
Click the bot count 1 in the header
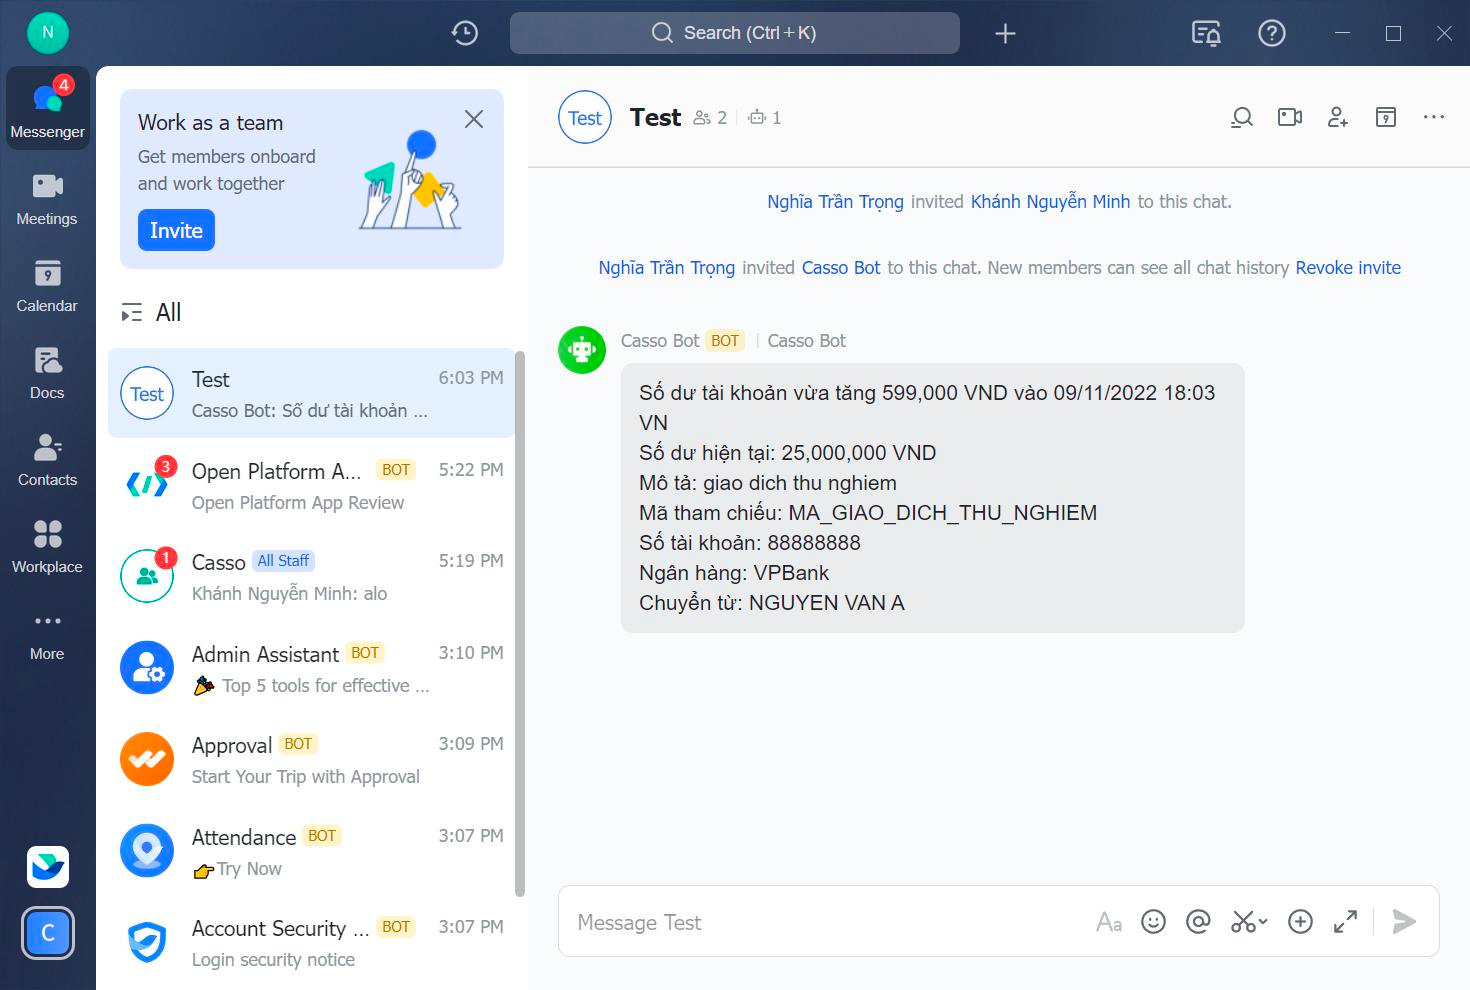(x=765, y=118)
